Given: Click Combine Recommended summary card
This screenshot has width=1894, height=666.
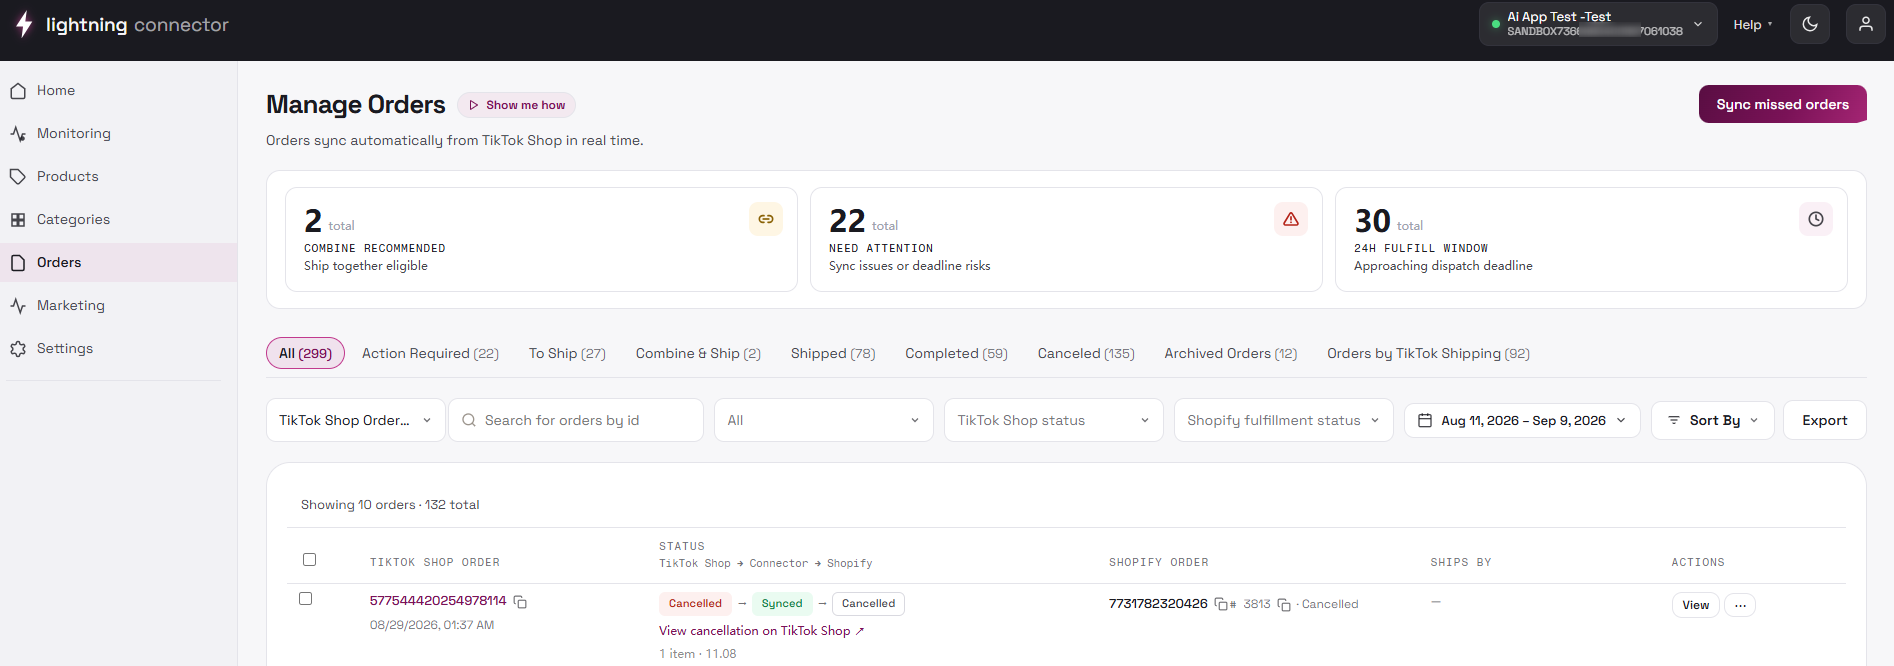Looking at the screenshot, I should tap(541, 240).
